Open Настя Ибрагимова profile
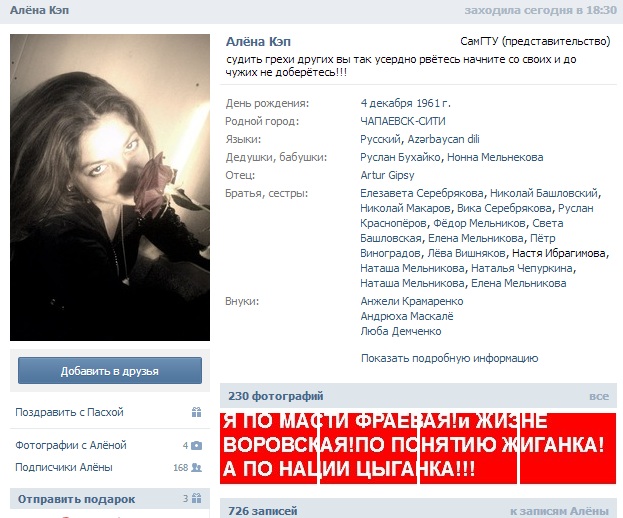The height and width of the screenshot is (518, 623). click(x=559, y=253)
